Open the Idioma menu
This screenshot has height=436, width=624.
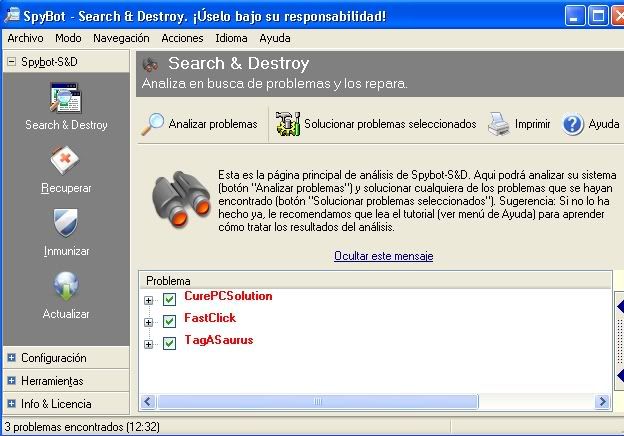pos(231,38)
